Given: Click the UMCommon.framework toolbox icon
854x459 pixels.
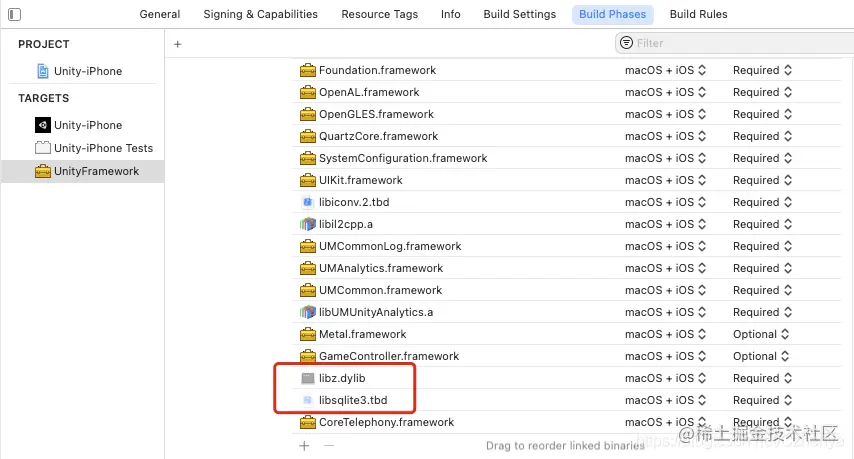Looking at the screenshot, I should [x=308, y=290].
